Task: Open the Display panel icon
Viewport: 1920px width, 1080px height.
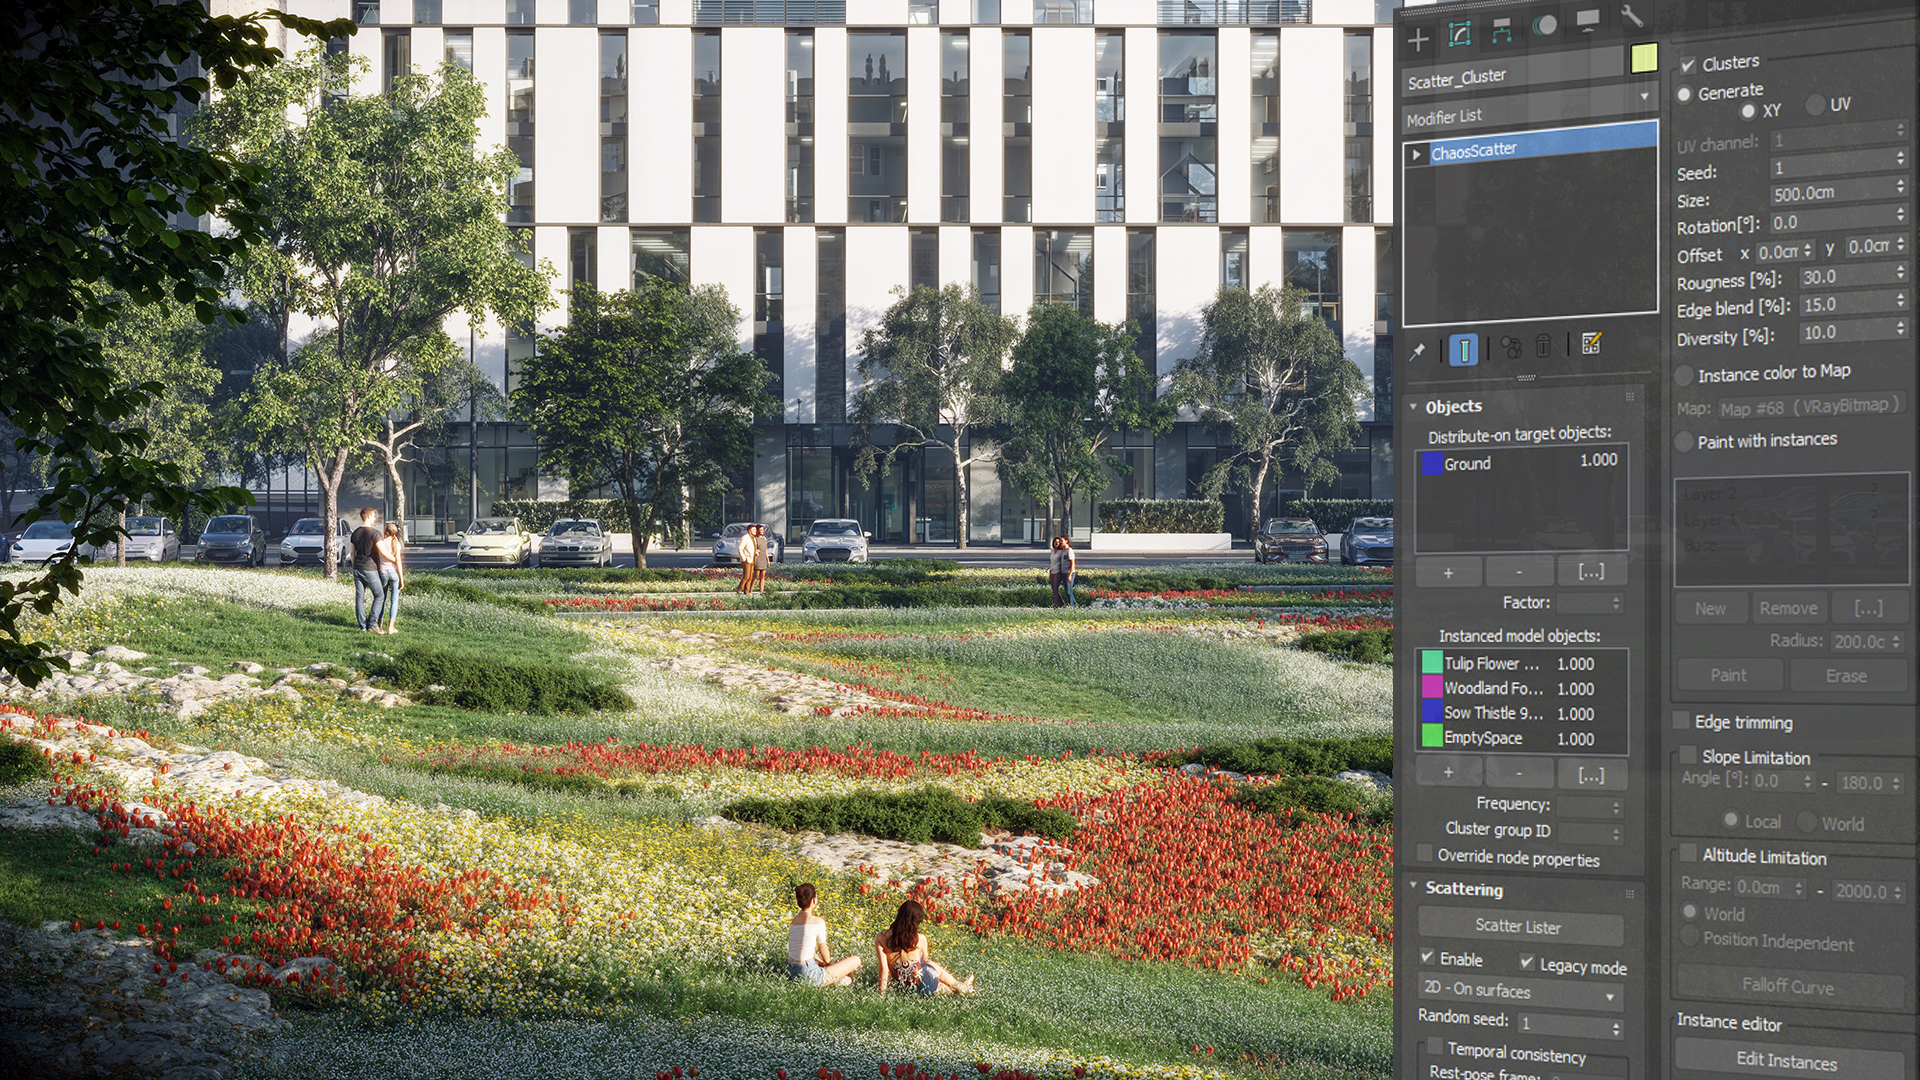Action: click(1587, 20)
